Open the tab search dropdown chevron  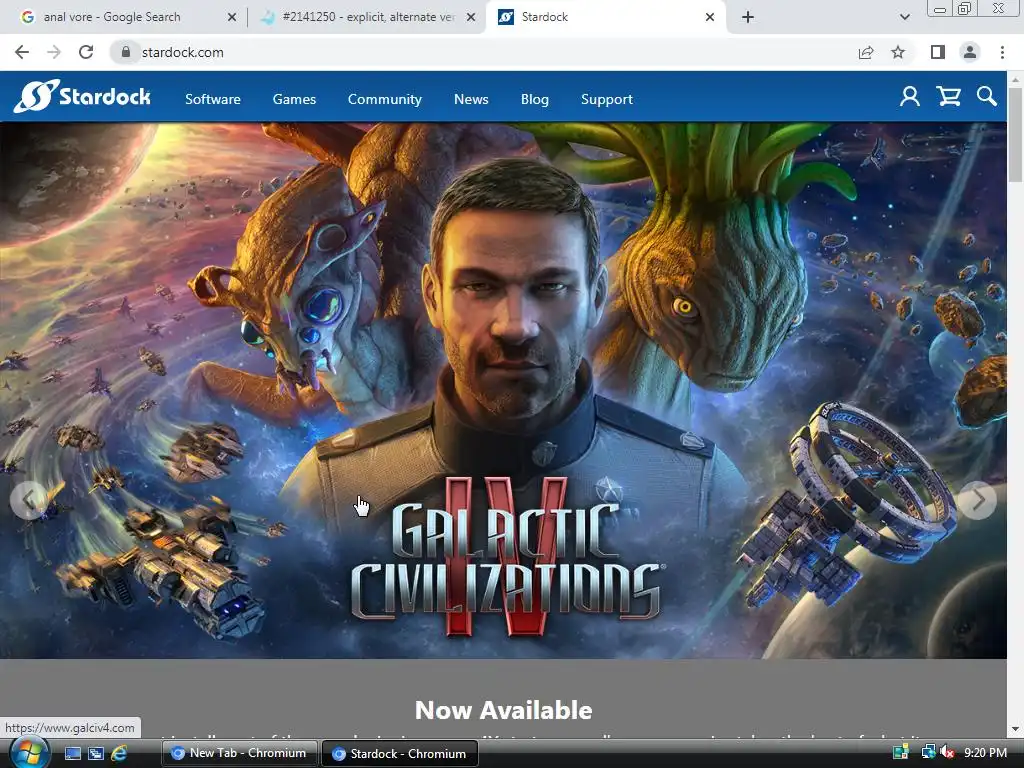(x=904, y=17)
